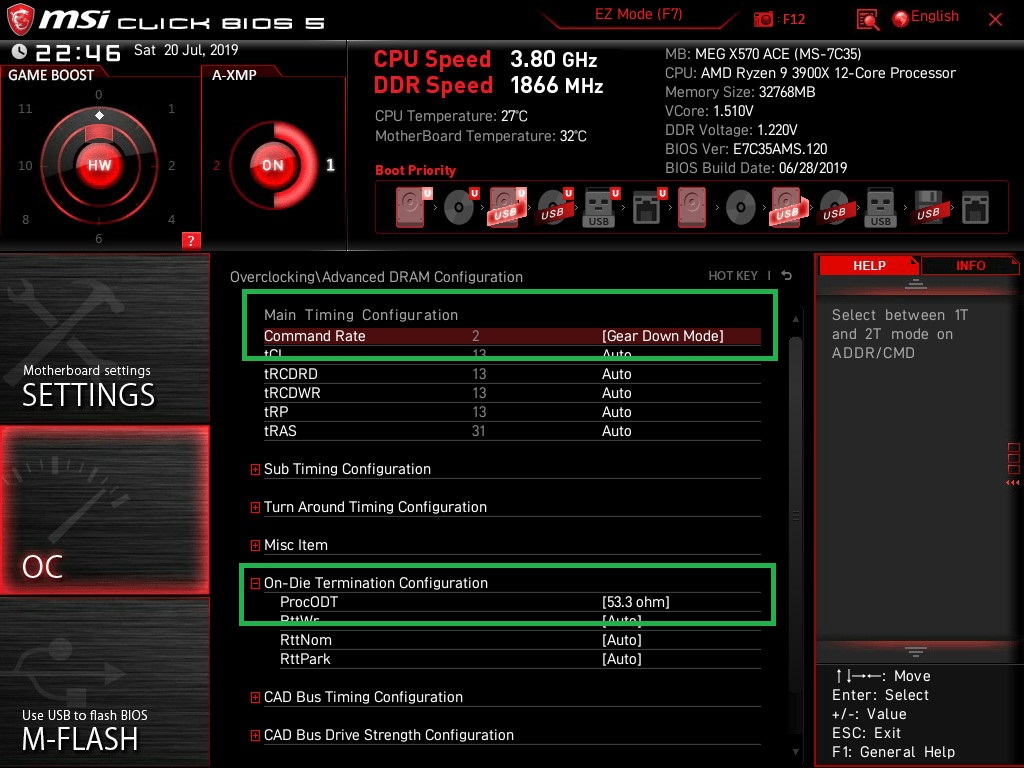The width and height of the screenshot is (1024, 768).
Task: Click the tRAS row label
Action: click(x=280, y=430)
